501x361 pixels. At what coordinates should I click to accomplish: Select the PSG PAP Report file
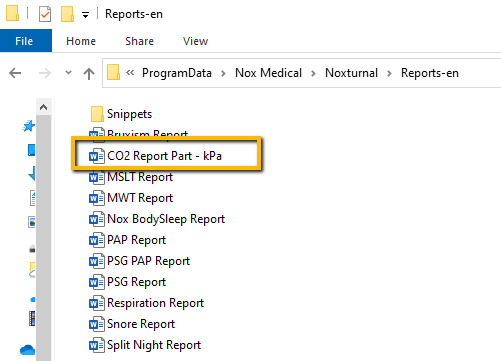click(148, 261)
